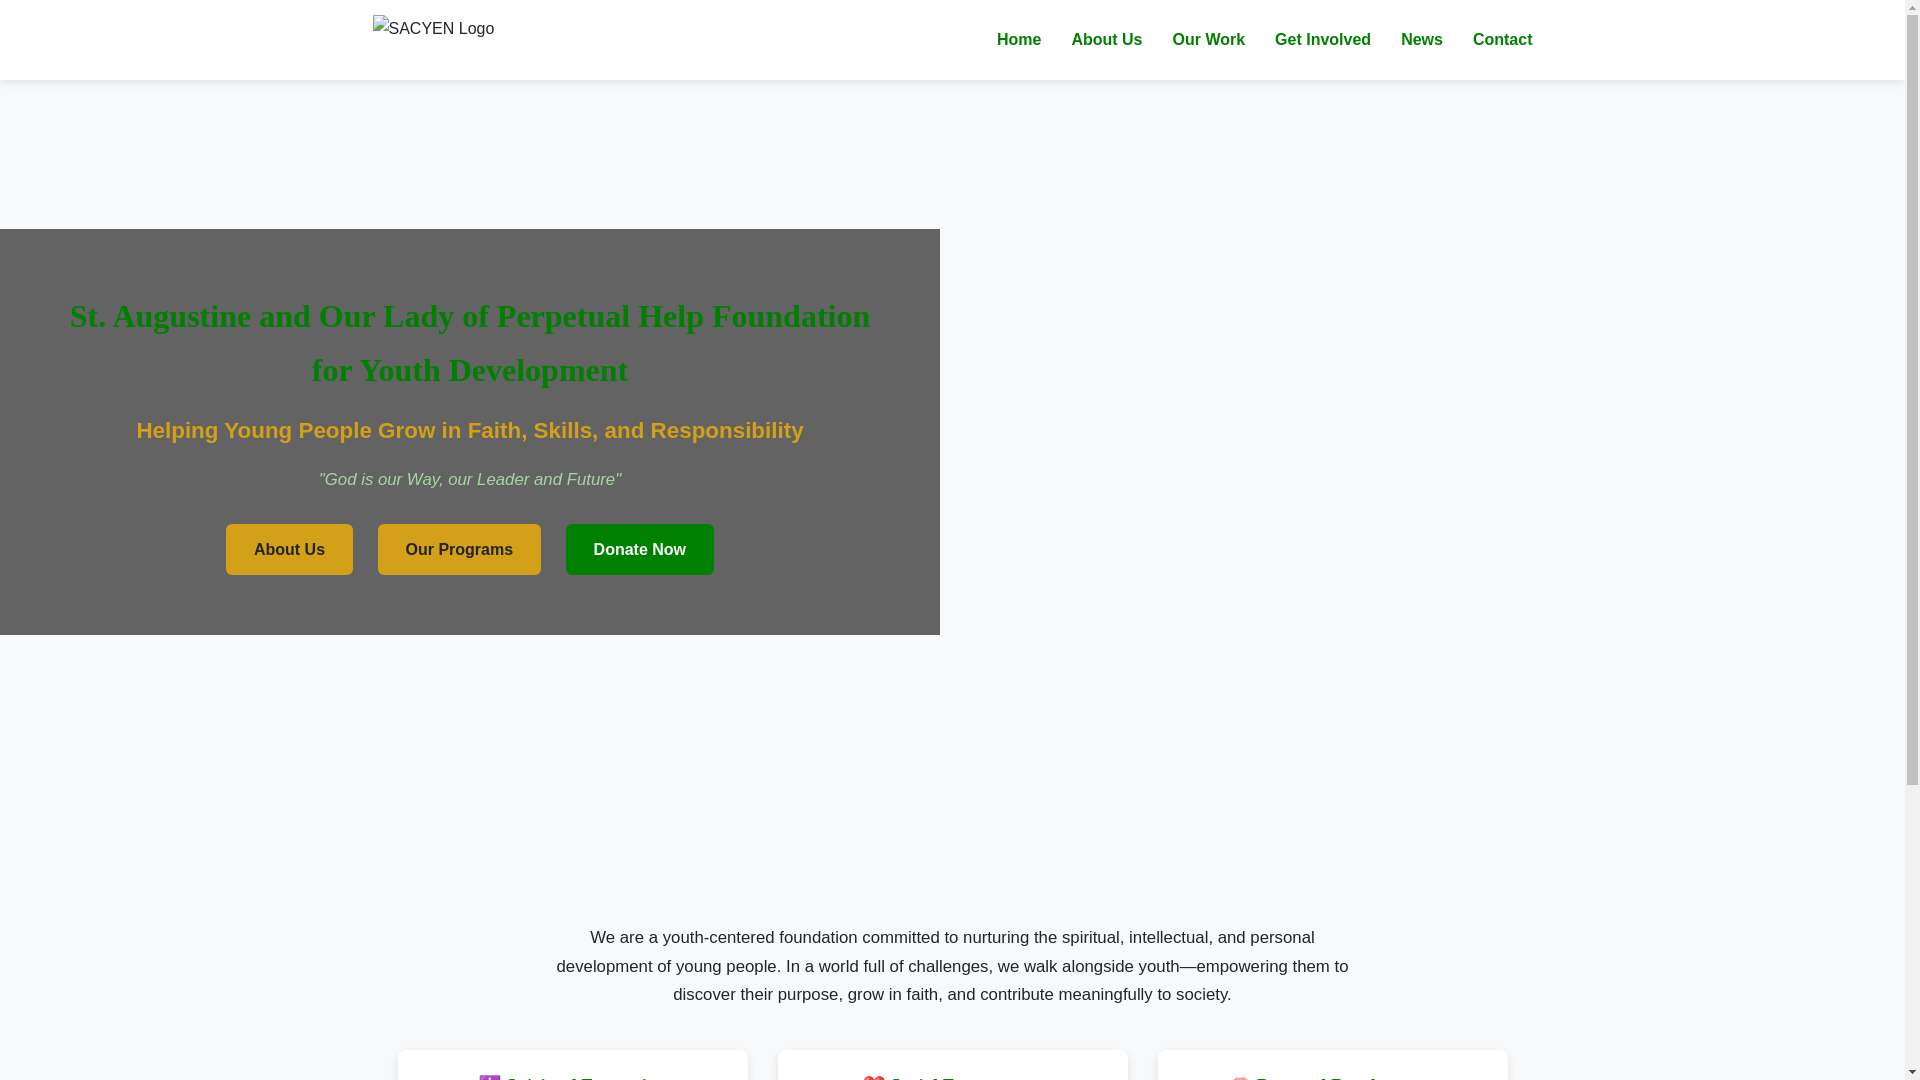This screenshot has width=1920, height=1080.
Task: Open the Home nav link
Action: 1018,40
